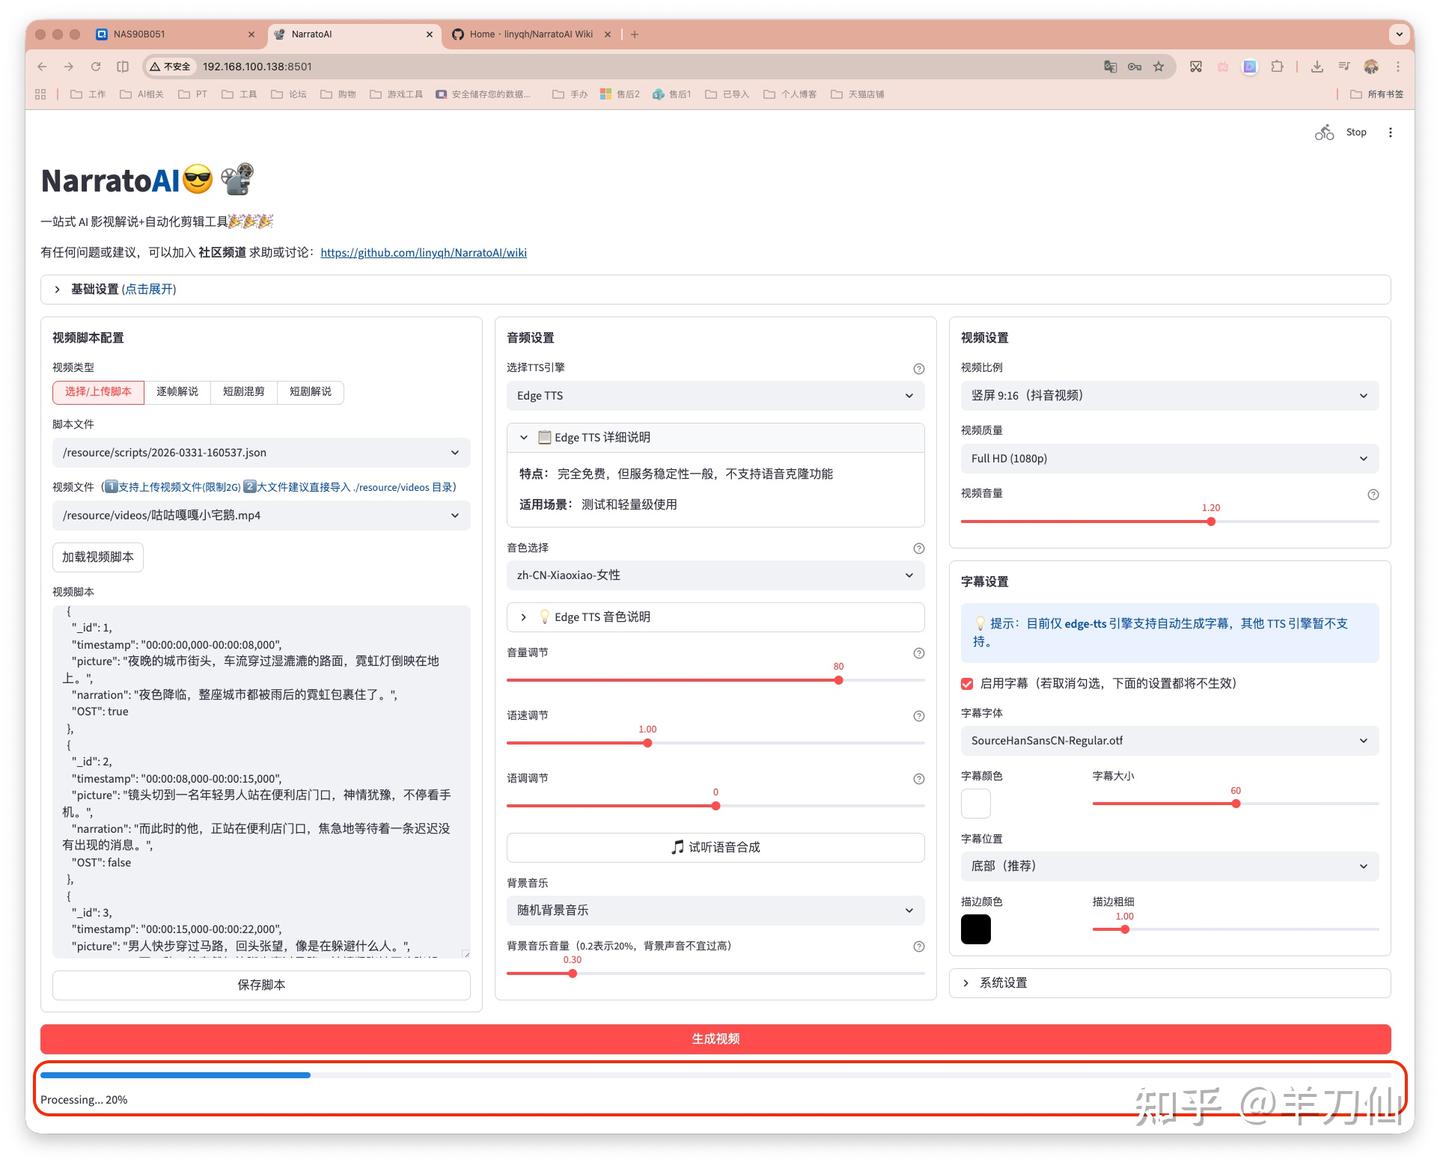Bookmark page with star icon
1440x1165 pixels.
[x=1159, y=67]
